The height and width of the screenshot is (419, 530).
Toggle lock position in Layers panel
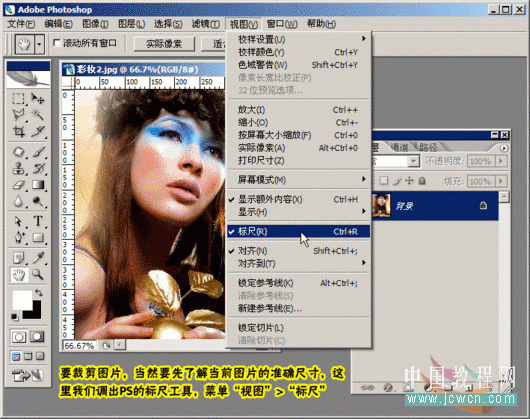point(409,181)
